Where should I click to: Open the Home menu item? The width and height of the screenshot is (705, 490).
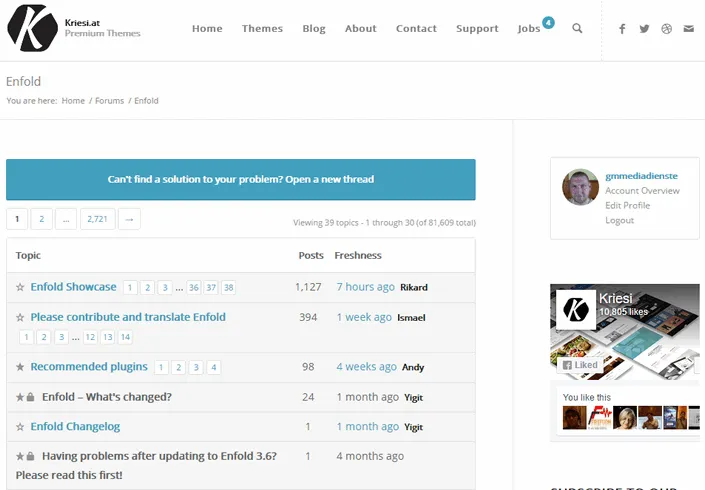(207, 28)
